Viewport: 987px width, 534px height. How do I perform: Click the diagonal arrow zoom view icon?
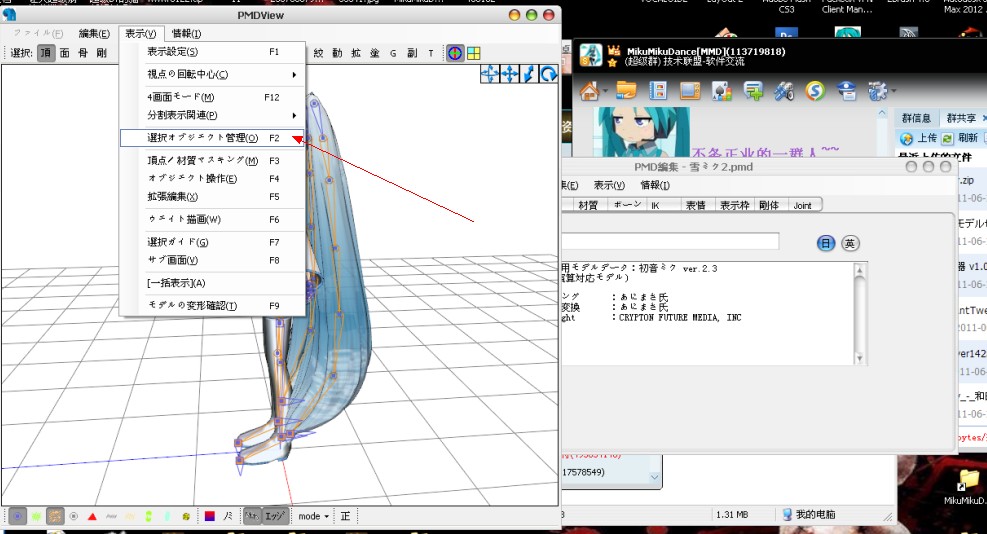(529, 74)
